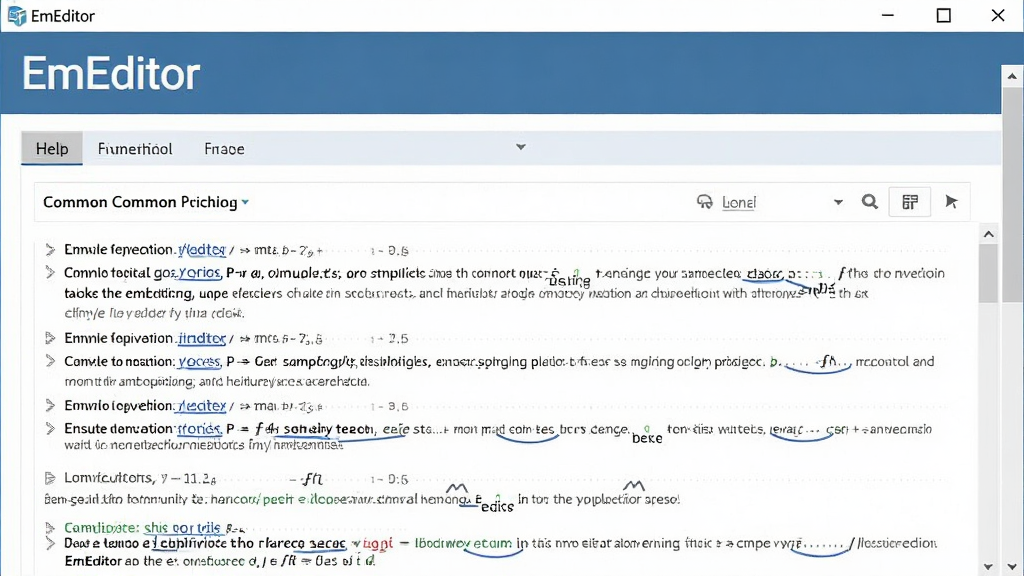Screen dimensions: 1024x576
Task: Open the yories link
Action: 200,273
